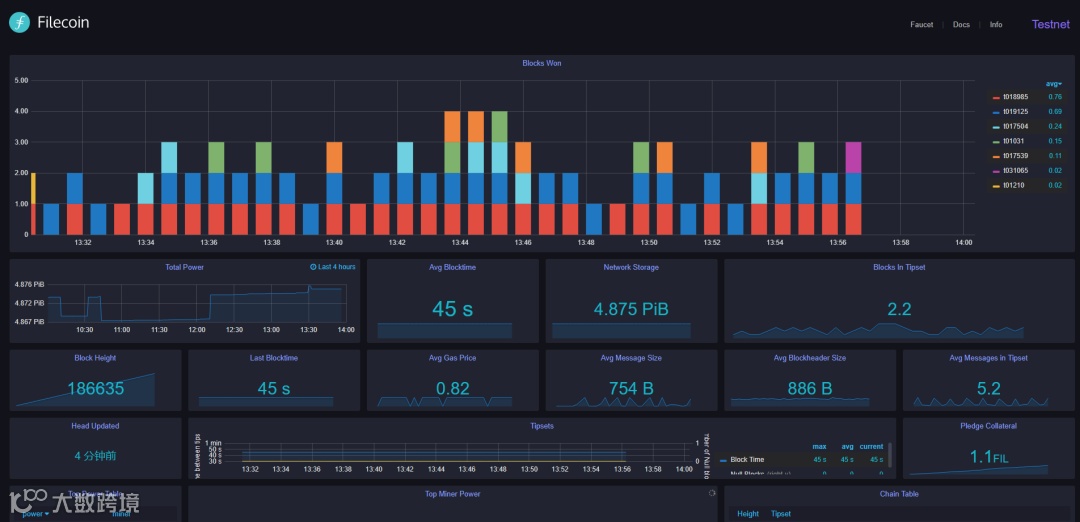The width and height of the screenshot is (1080, 522).
Task: Open the Avg Blocktime panel title menu
Action: click(x=453, y=267)
